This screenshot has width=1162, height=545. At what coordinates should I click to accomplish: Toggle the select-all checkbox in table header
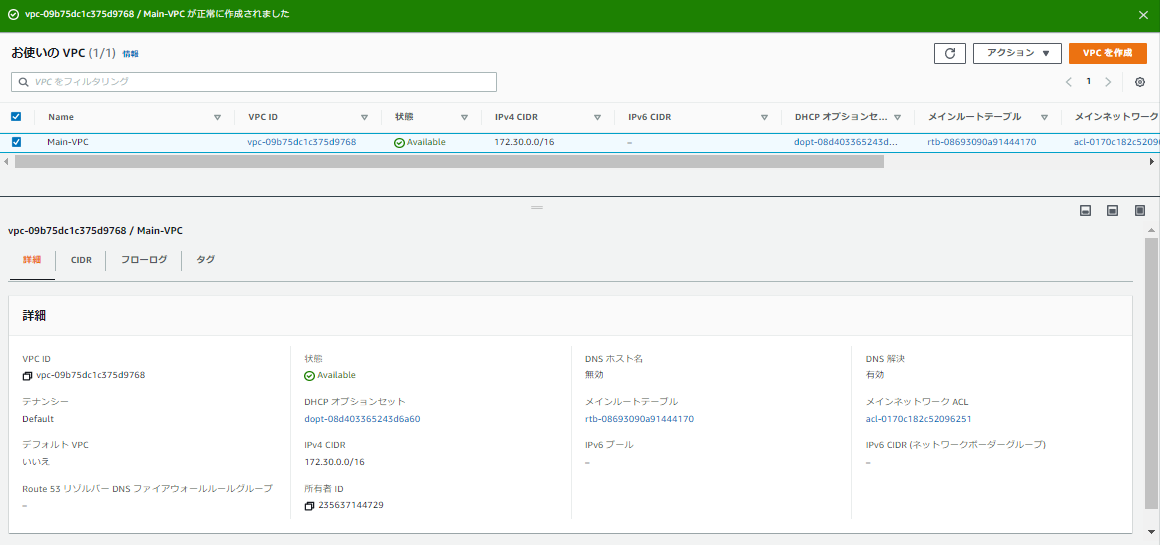16,117
